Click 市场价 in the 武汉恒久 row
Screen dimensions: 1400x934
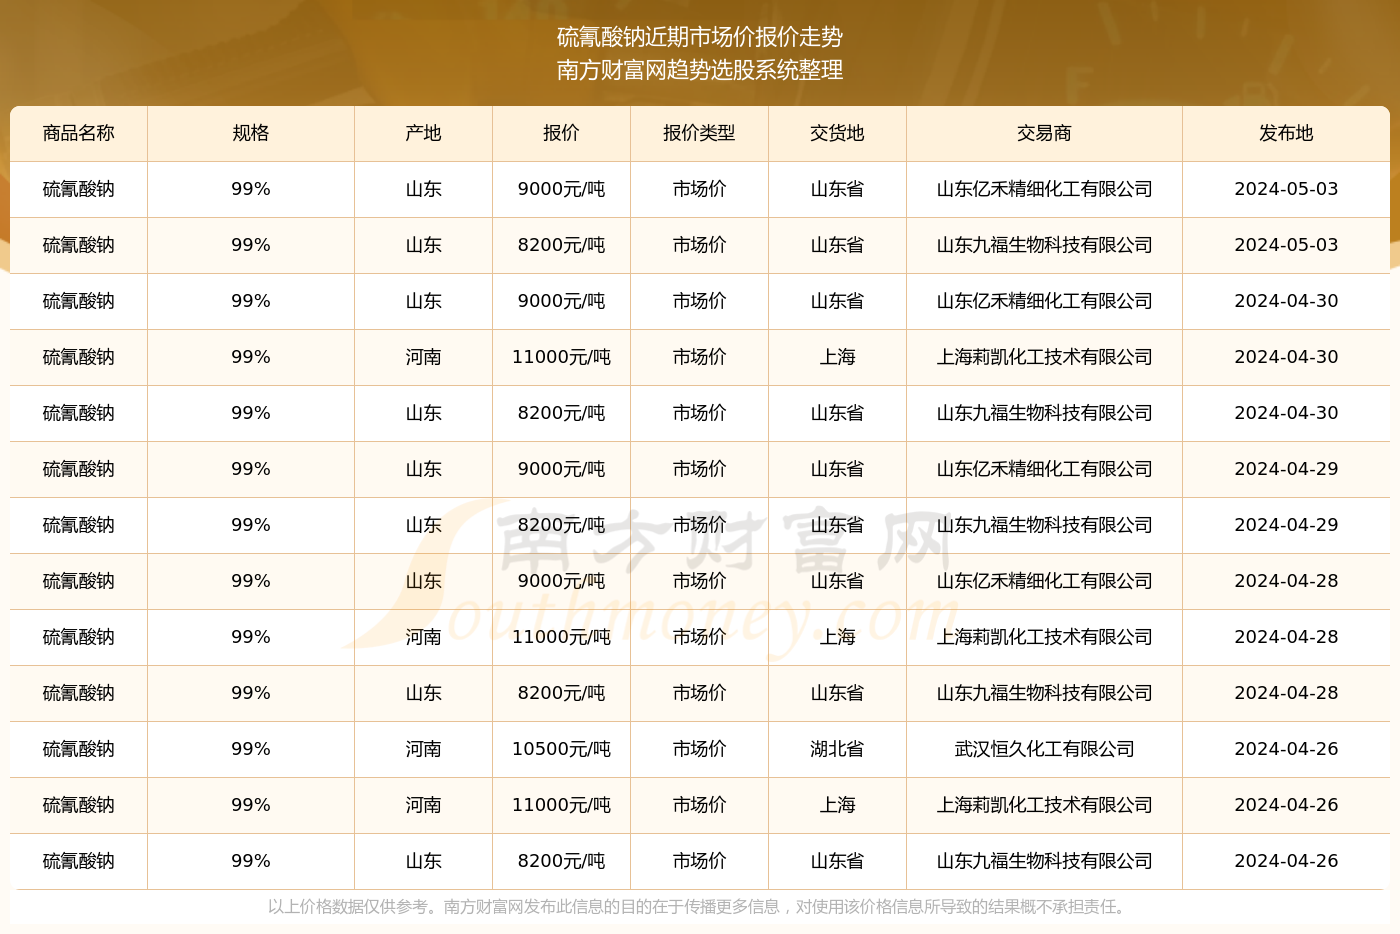pos(700,749)
